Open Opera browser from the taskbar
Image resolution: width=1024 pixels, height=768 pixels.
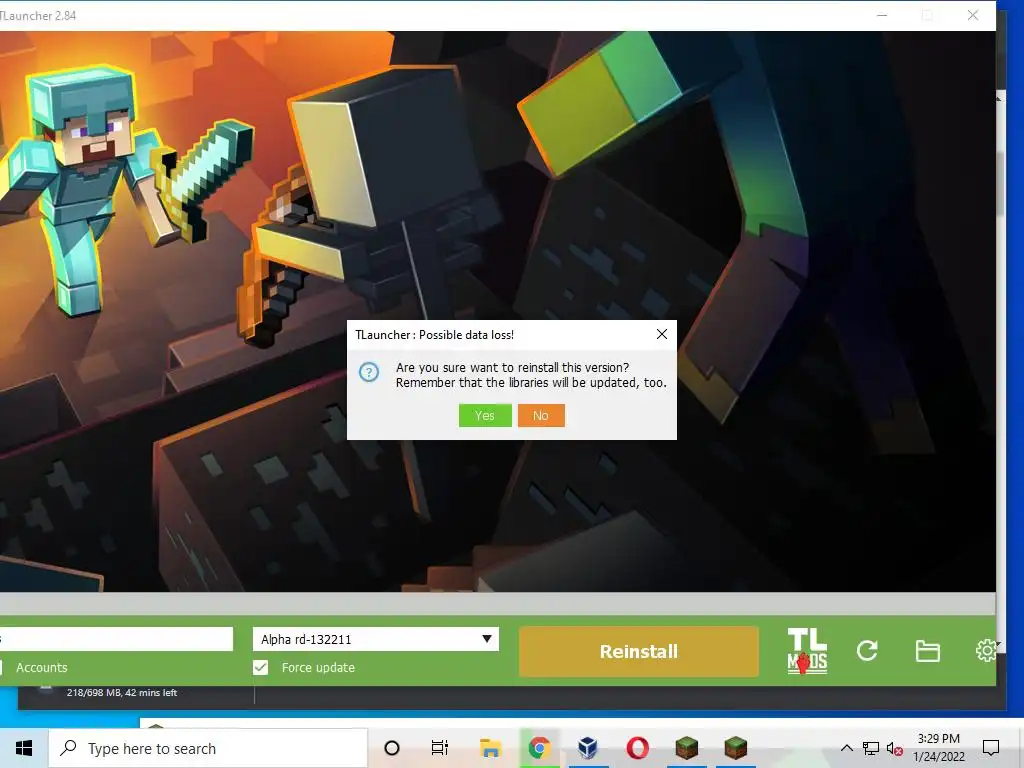pyautogui.click(x=637, y=748)
